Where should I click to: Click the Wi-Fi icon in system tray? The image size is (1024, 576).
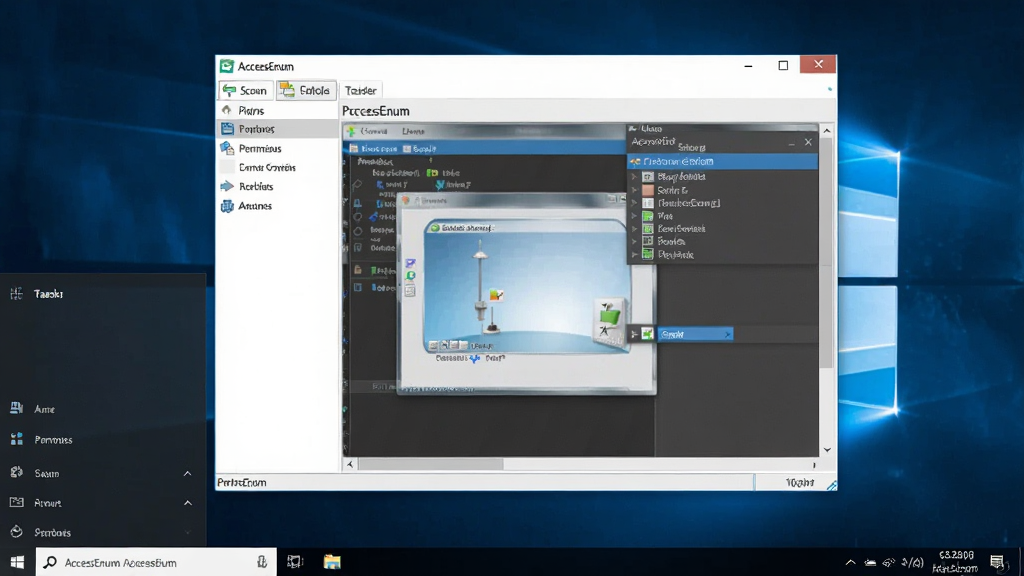point(889,562)
